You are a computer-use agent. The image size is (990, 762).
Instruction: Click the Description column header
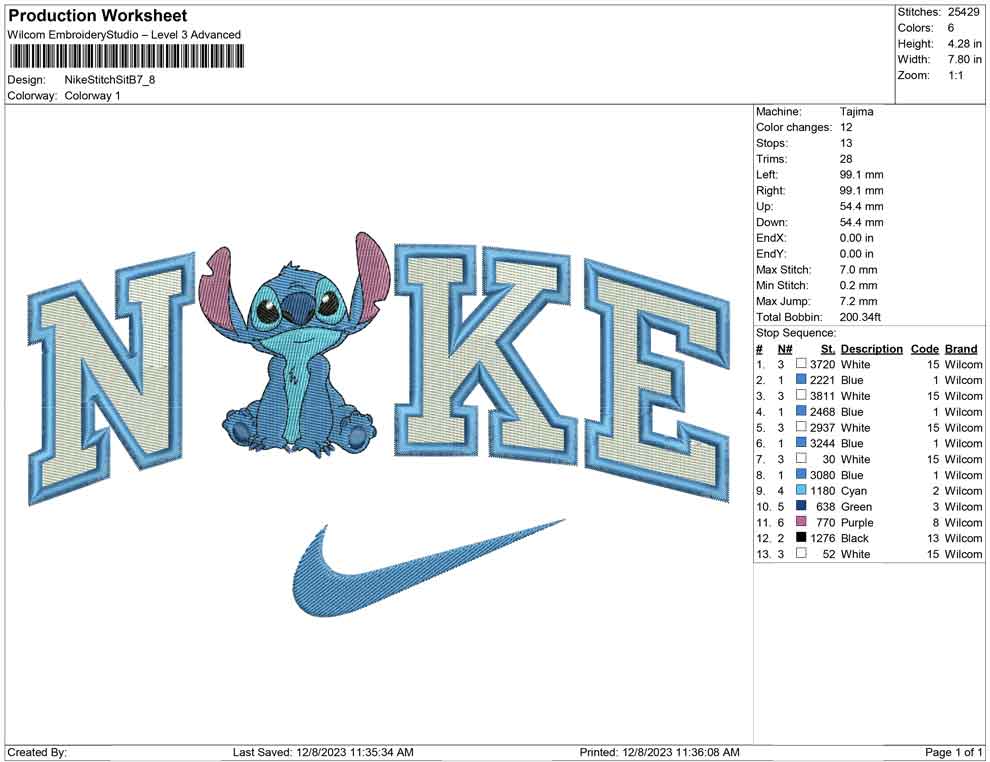[x=872, y=349]
